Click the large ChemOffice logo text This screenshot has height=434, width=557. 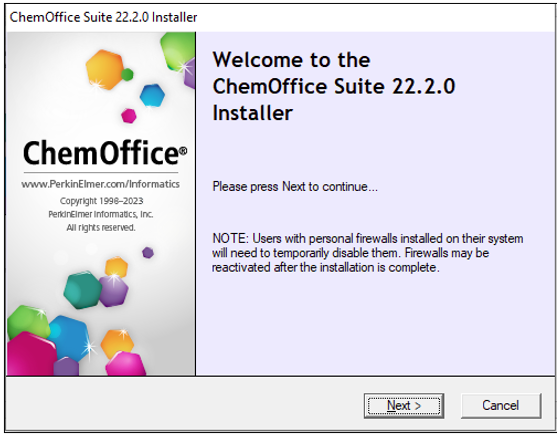click(101, 152)
